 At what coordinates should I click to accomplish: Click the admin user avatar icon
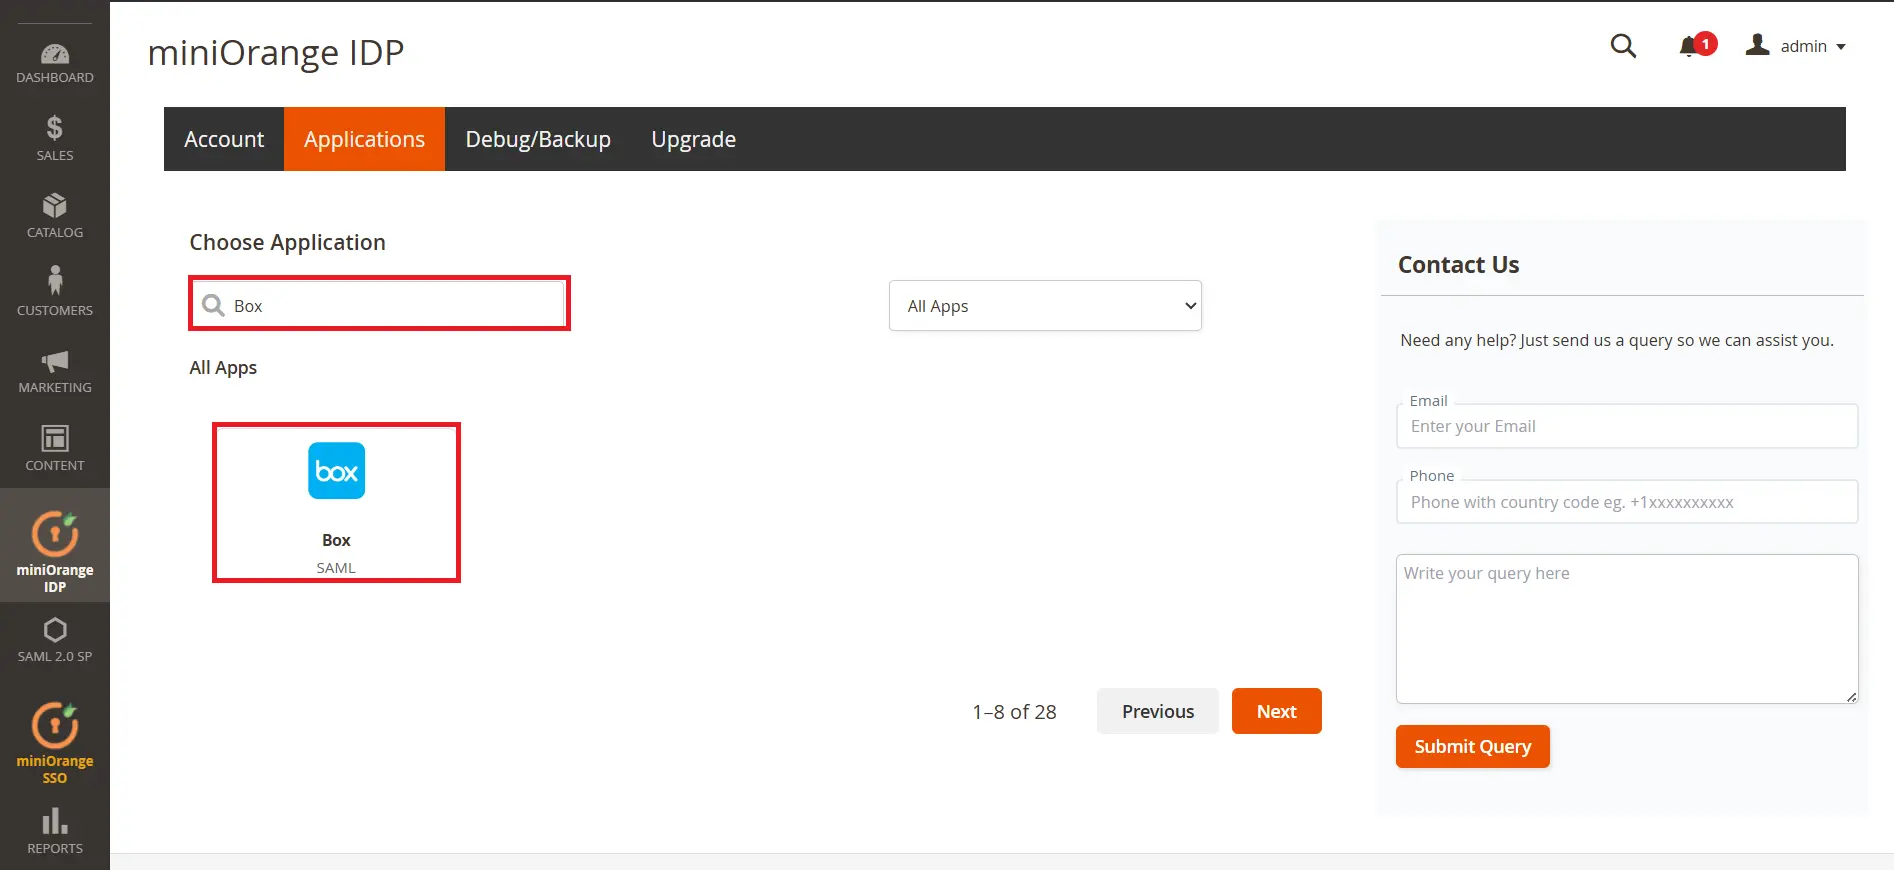(x=1757, y=45)
